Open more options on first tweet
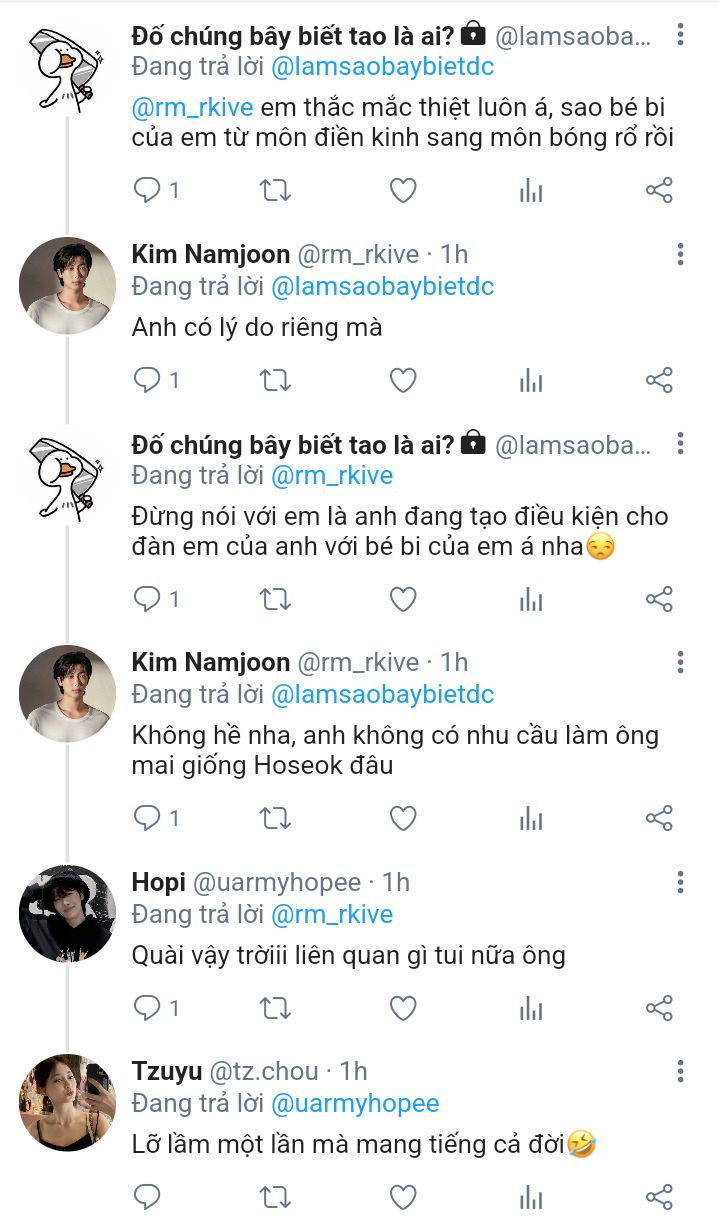 tap(680, 36)
